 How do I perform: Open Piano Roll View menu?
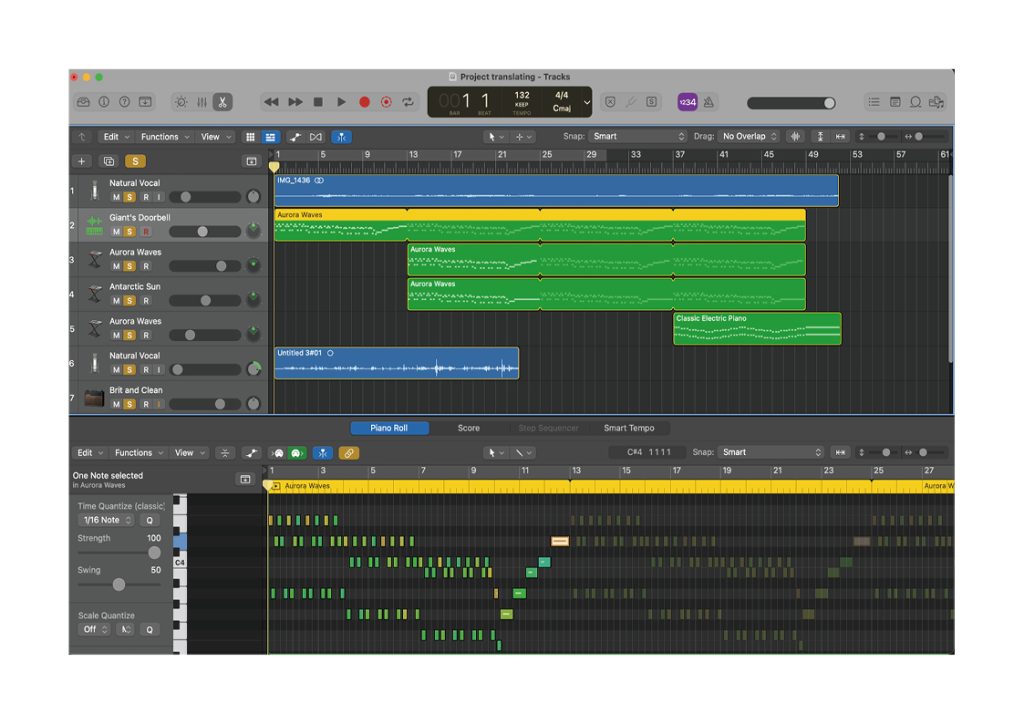click(189, 452)
